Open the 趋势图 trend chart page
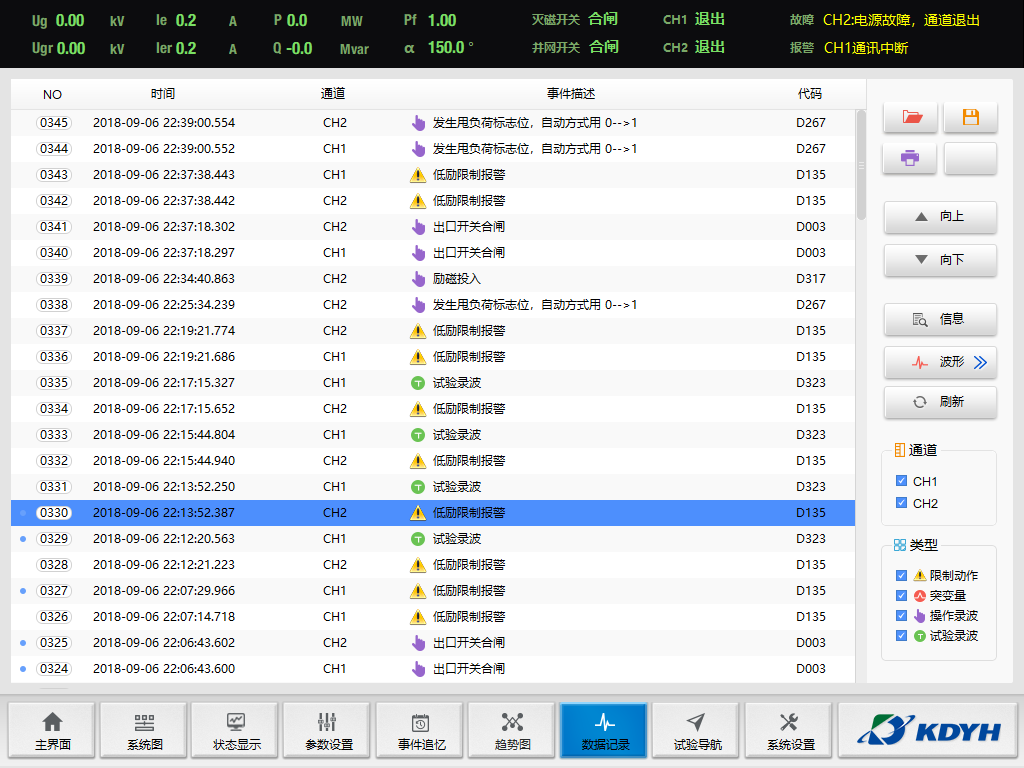Image resolution: width=1024 pixels, height=768 pixels. [x=512, y=730]
